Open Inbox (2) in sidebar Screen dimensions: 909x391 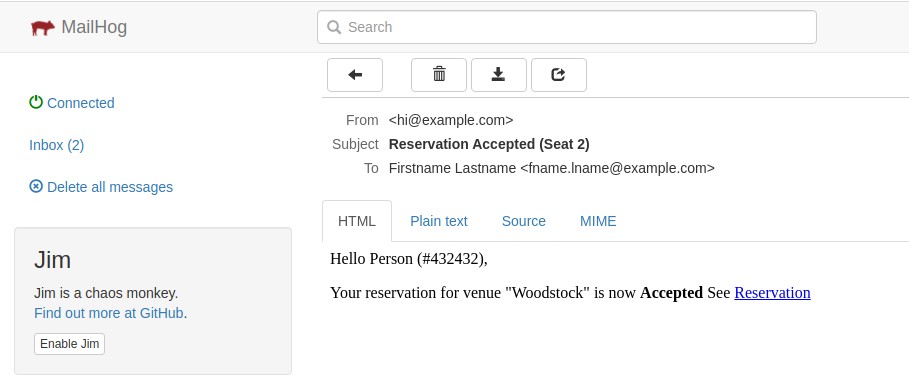(57, 145)
